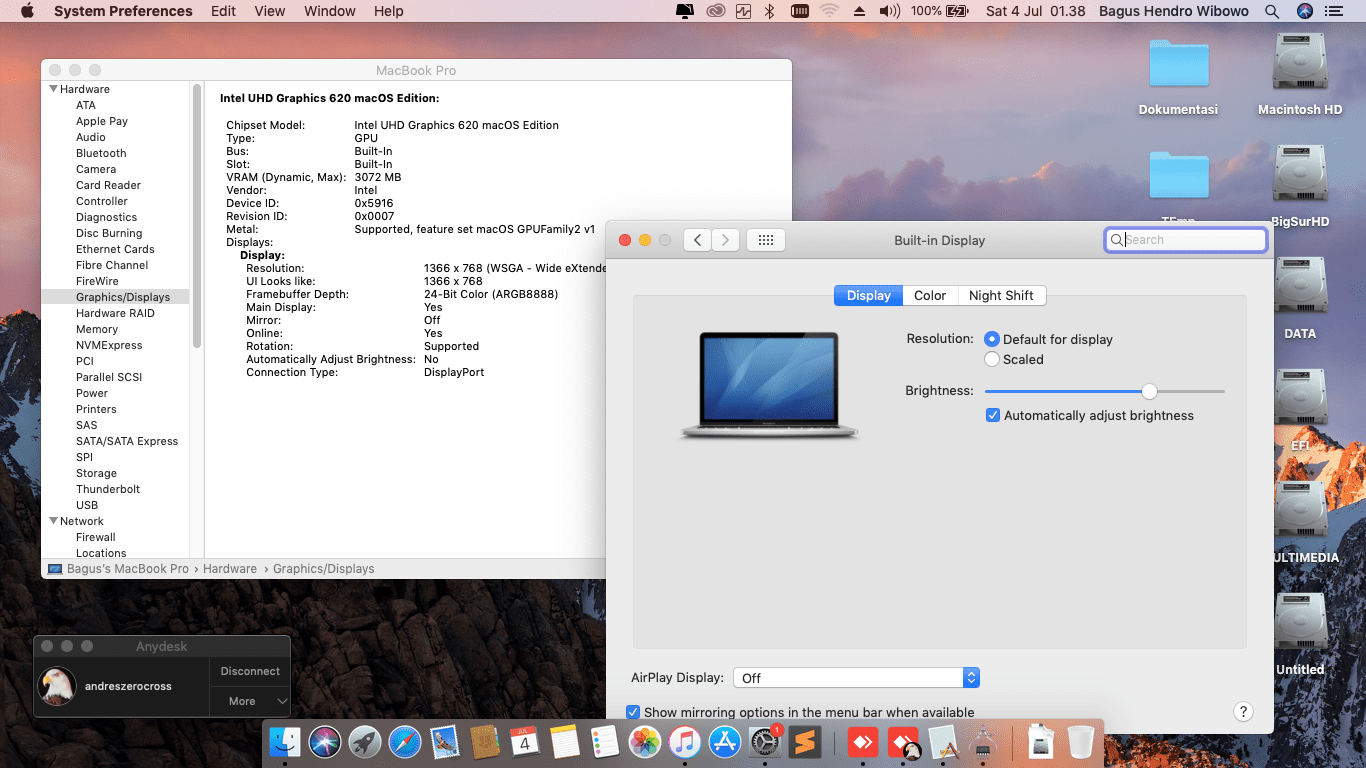
Task: Click sidebar scrollbar in MacBook Pro window
Action: click(197, 215)
